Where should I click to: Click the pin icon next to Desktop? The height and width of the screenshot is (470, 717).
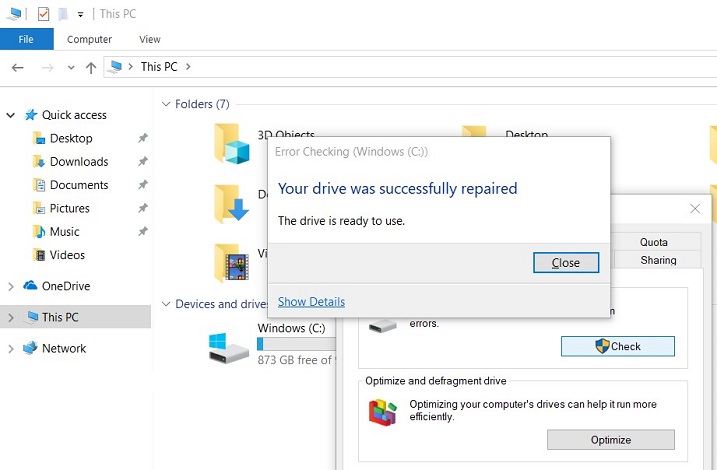pyautogui.click(x=143, y=138)
